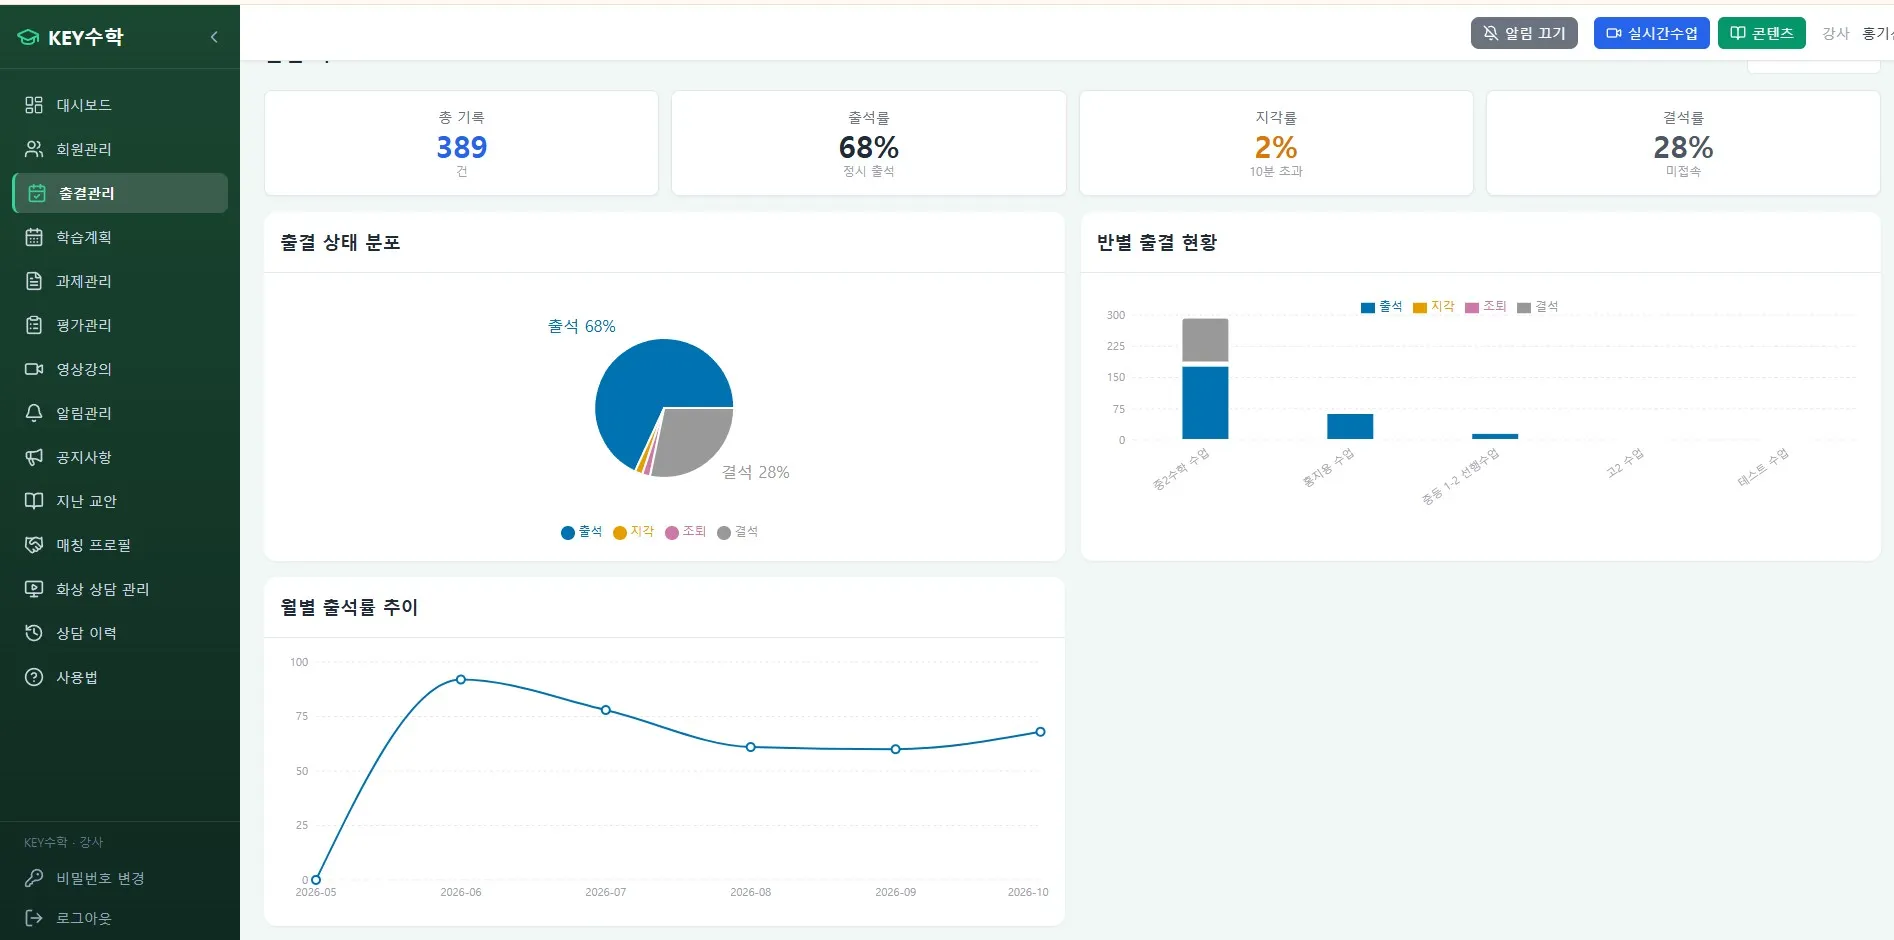The height and width of the screenshot is (940, 1894).
Task: Click the 평가관리 clipboard icon
Action: tap(34, 325)
